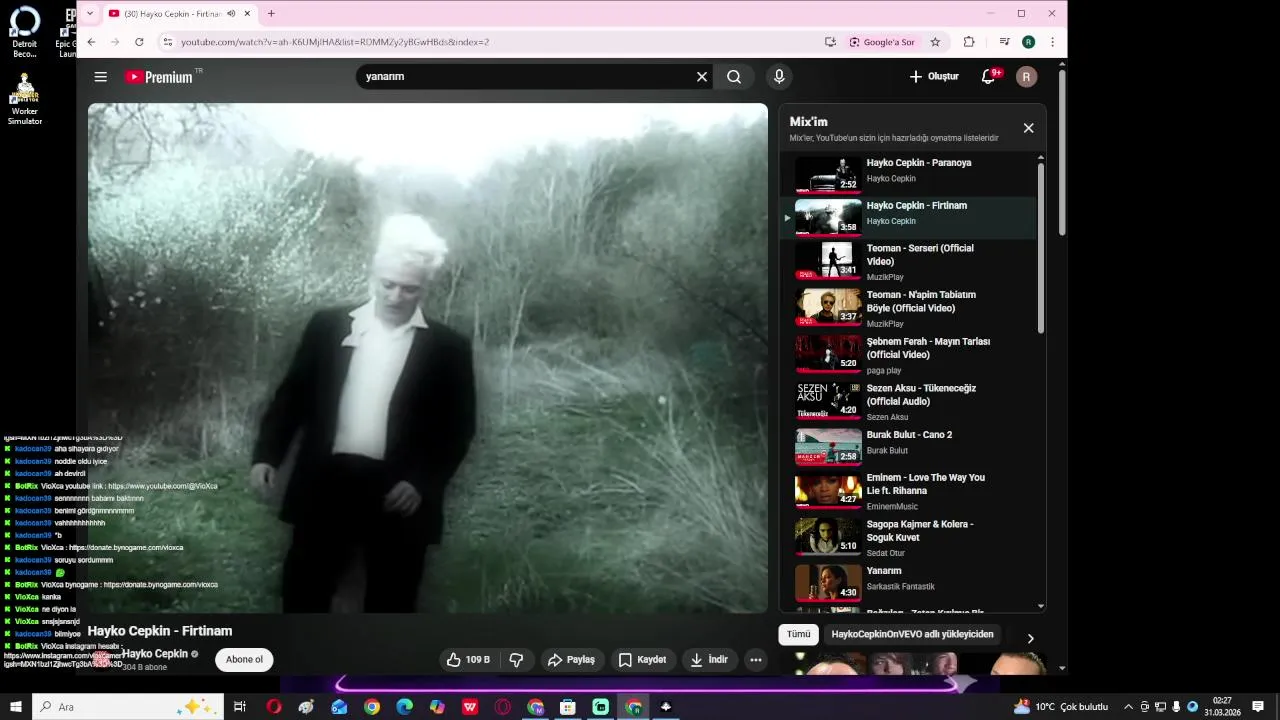Click the Windows taskbar search box
The image size is (1280, 720).
coord(130,707)
